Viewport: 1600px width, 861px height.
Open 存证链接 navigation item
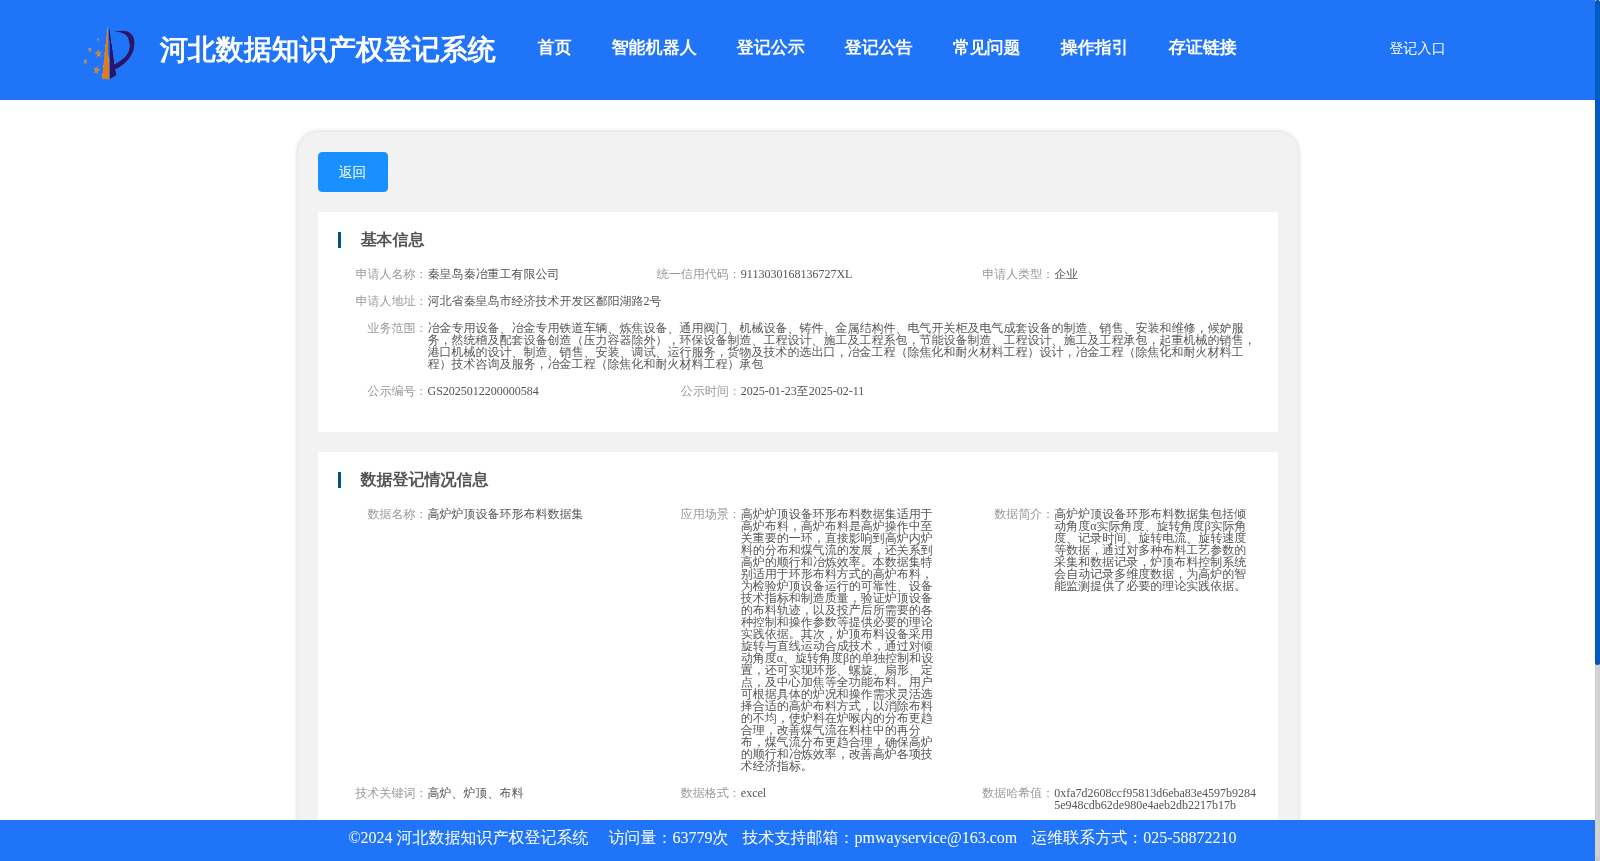(x=1203, y=48)
